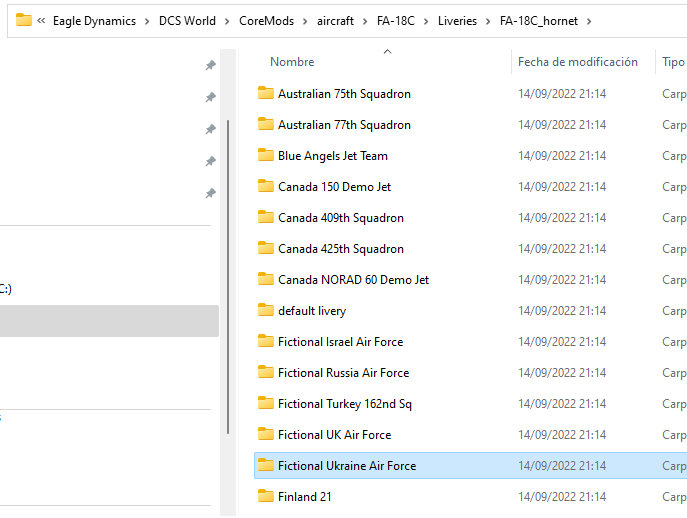This screenshot has width=687, height=518.
Task: Click the Fictional Ukraine Air Force folder icon
Action: 266,465
